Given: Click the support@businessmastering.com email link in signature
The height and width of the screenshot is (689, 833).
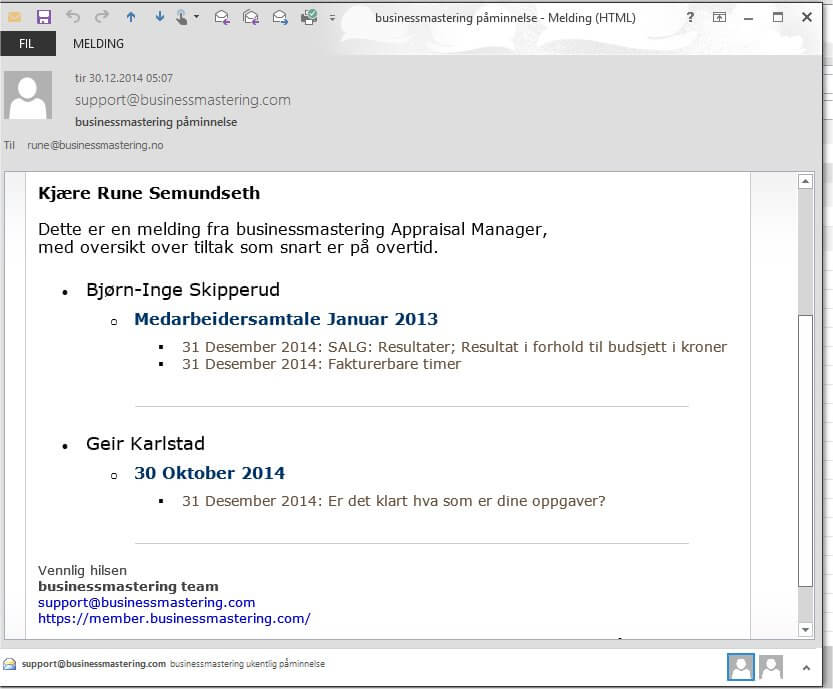Looking at the screenshot, I should (147, 602).
